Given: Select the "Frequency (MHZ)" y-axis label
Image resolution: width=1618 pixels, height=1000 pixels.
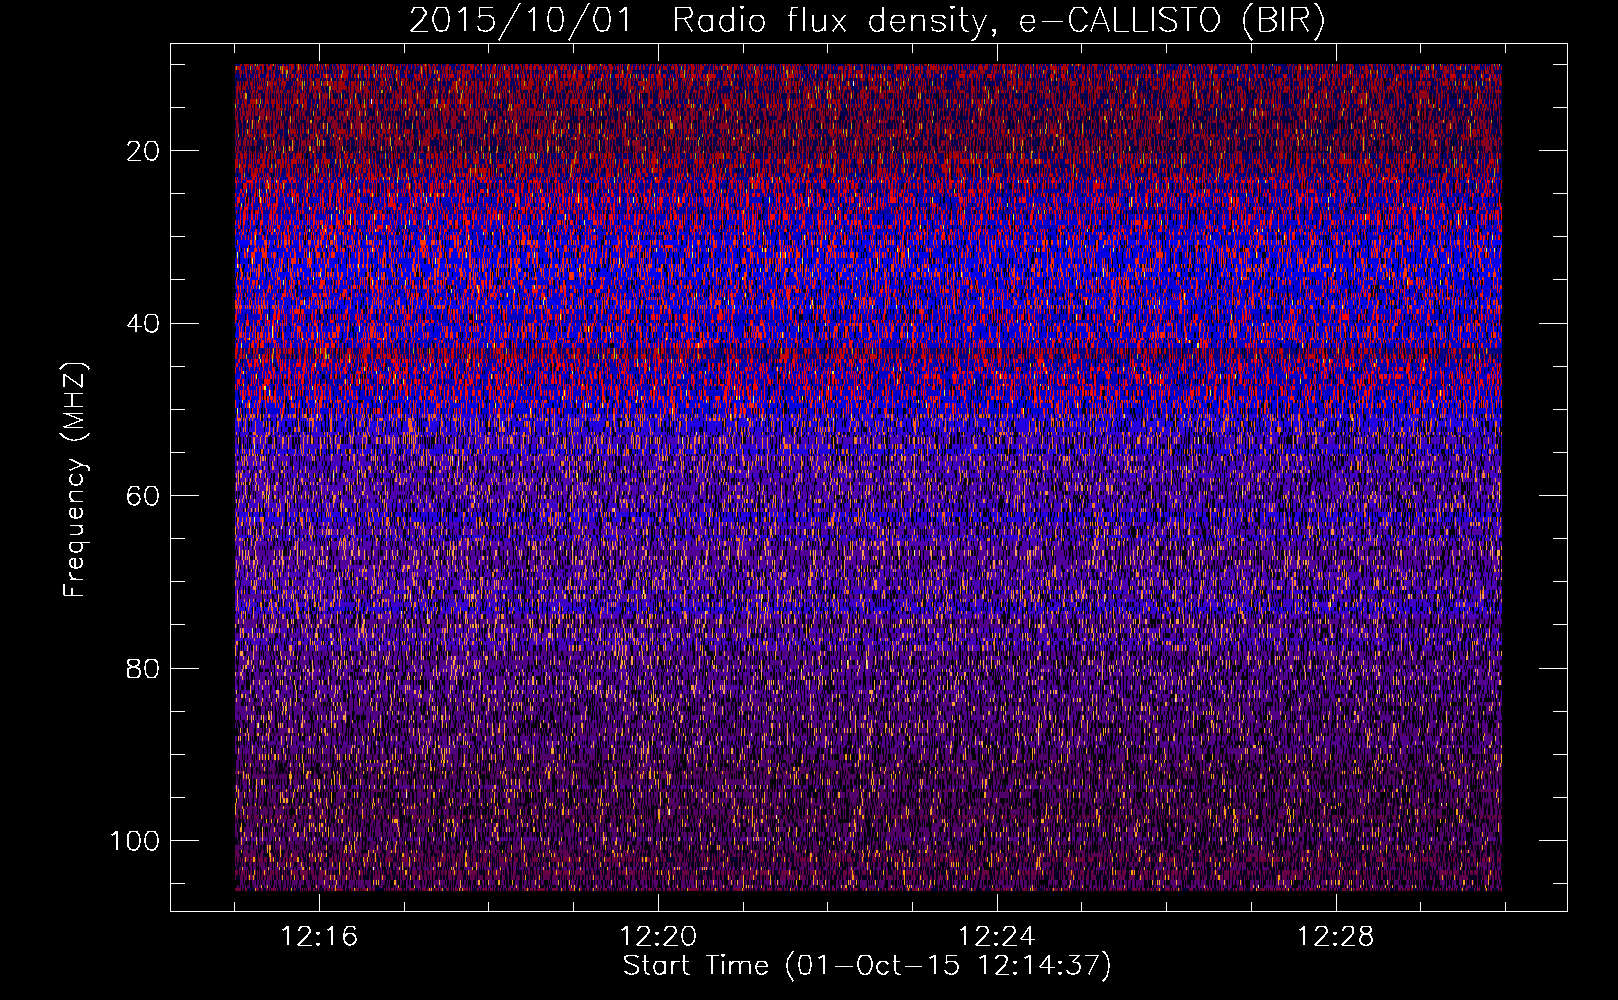Looking at the screenshot, I should coord(75,480).
